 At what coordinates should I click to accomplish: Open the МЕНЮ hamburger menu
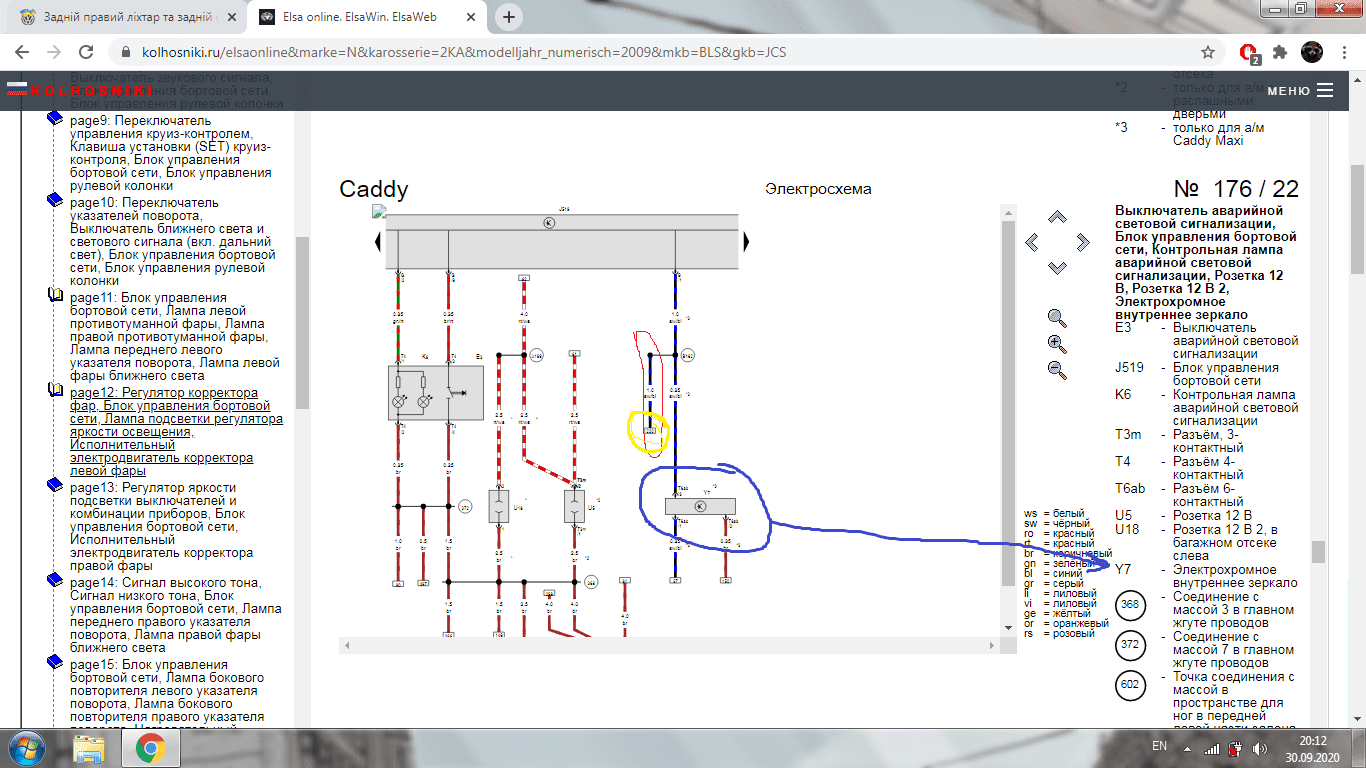pyautogui.click(x=1300, y=90)
